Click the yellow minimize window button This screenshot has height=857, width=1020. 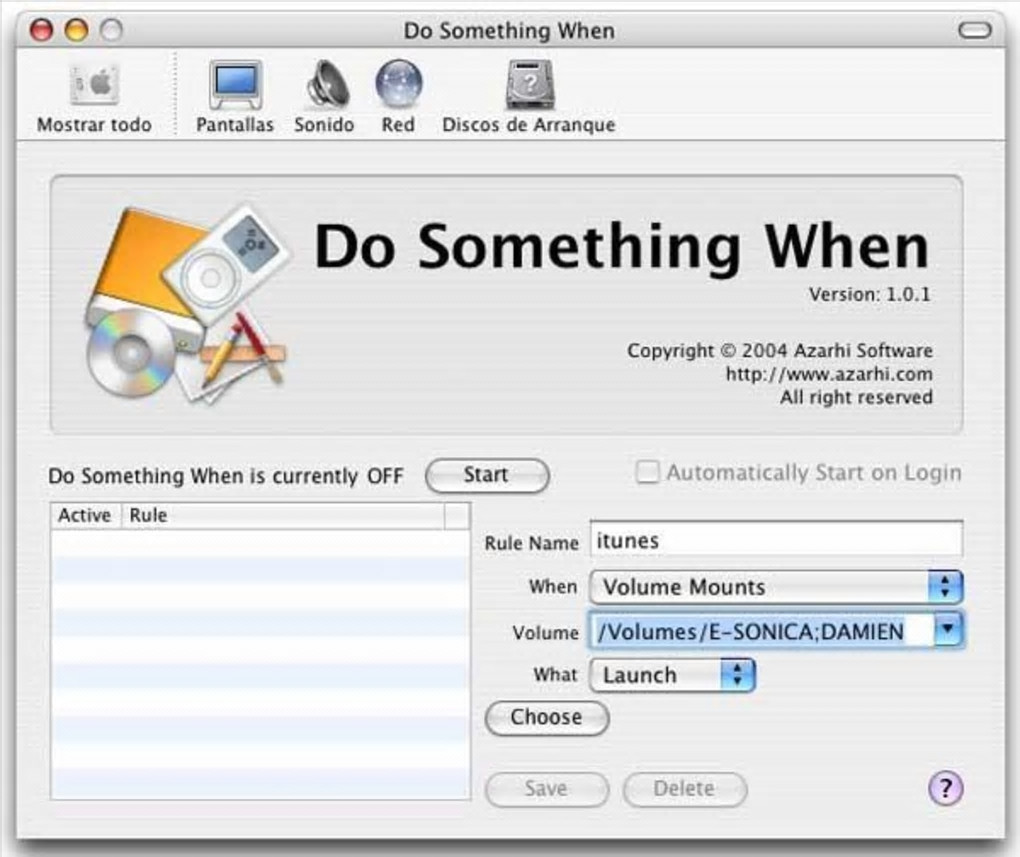click(x=76, y=30)
